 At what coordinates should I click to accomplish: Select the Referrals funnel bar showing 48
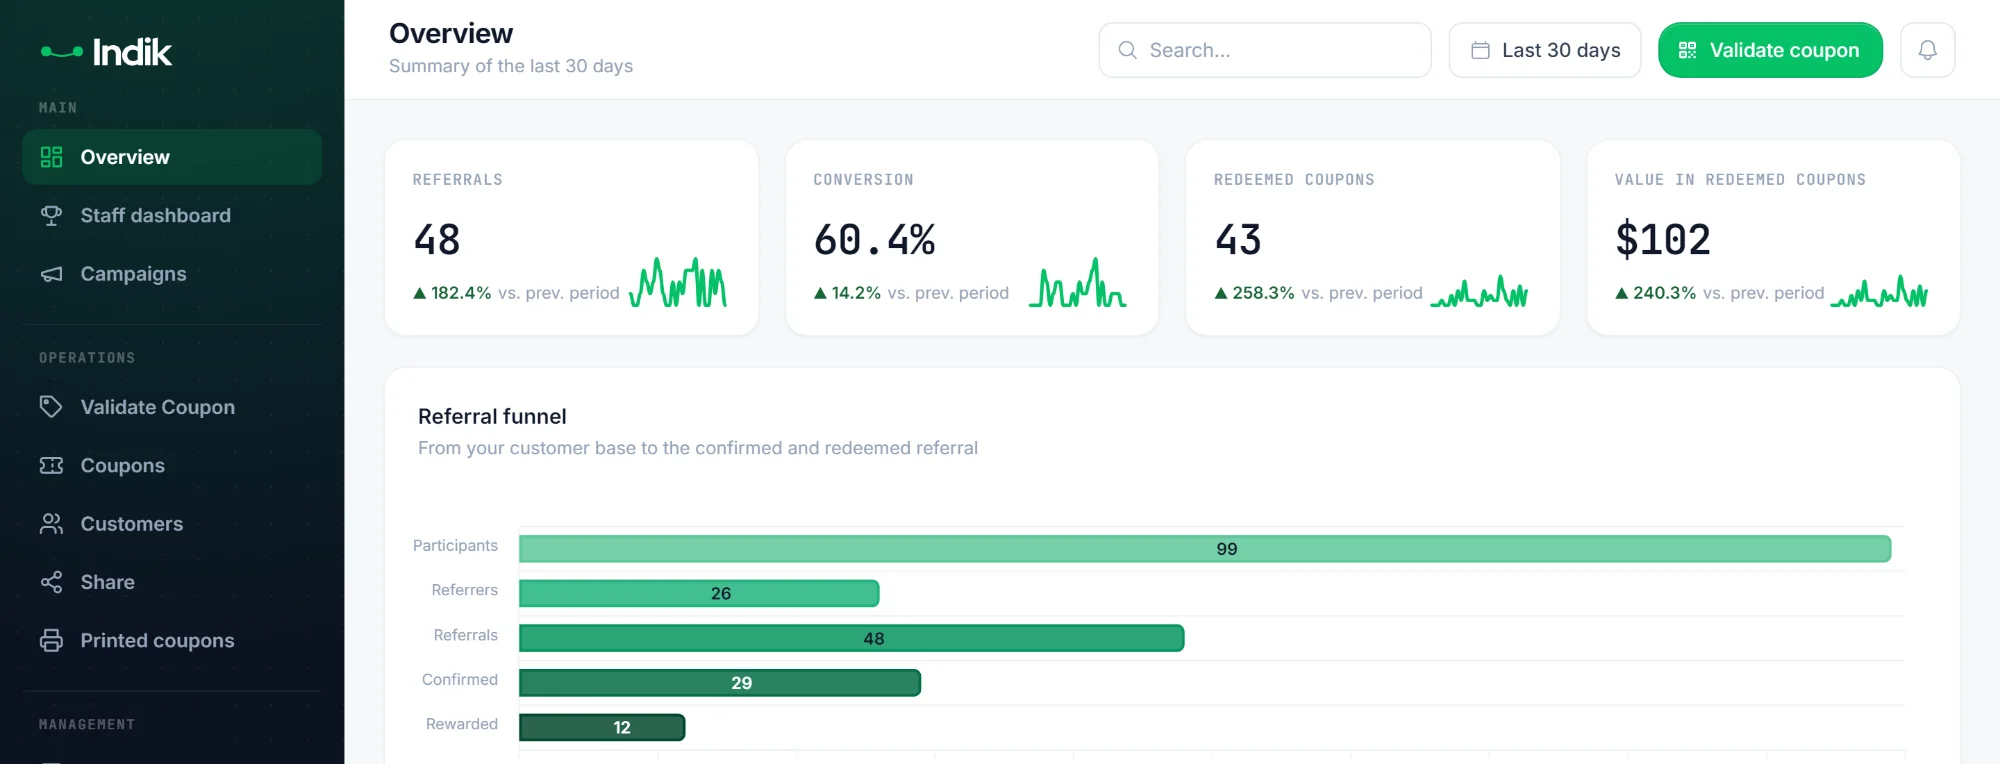point(852,638)
